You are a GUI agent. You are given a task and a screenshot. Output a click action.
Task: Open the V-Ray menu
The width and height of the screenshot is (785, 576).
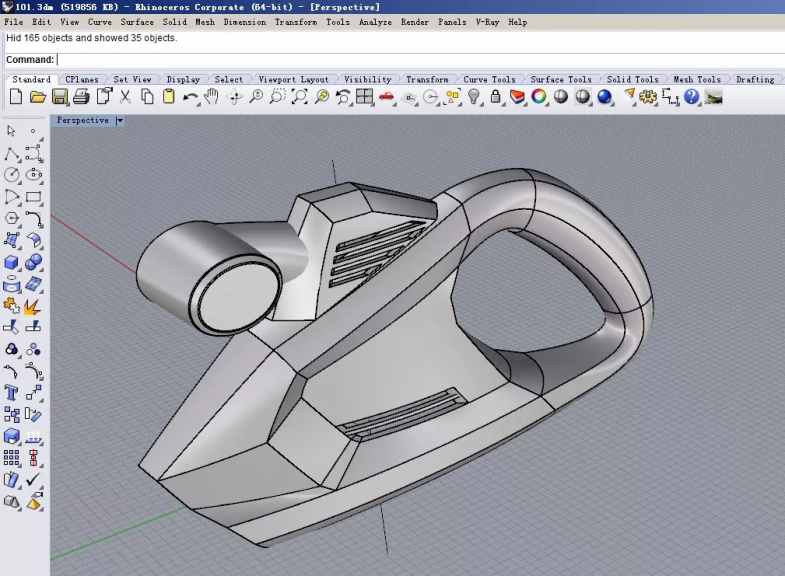pos(487,22)
